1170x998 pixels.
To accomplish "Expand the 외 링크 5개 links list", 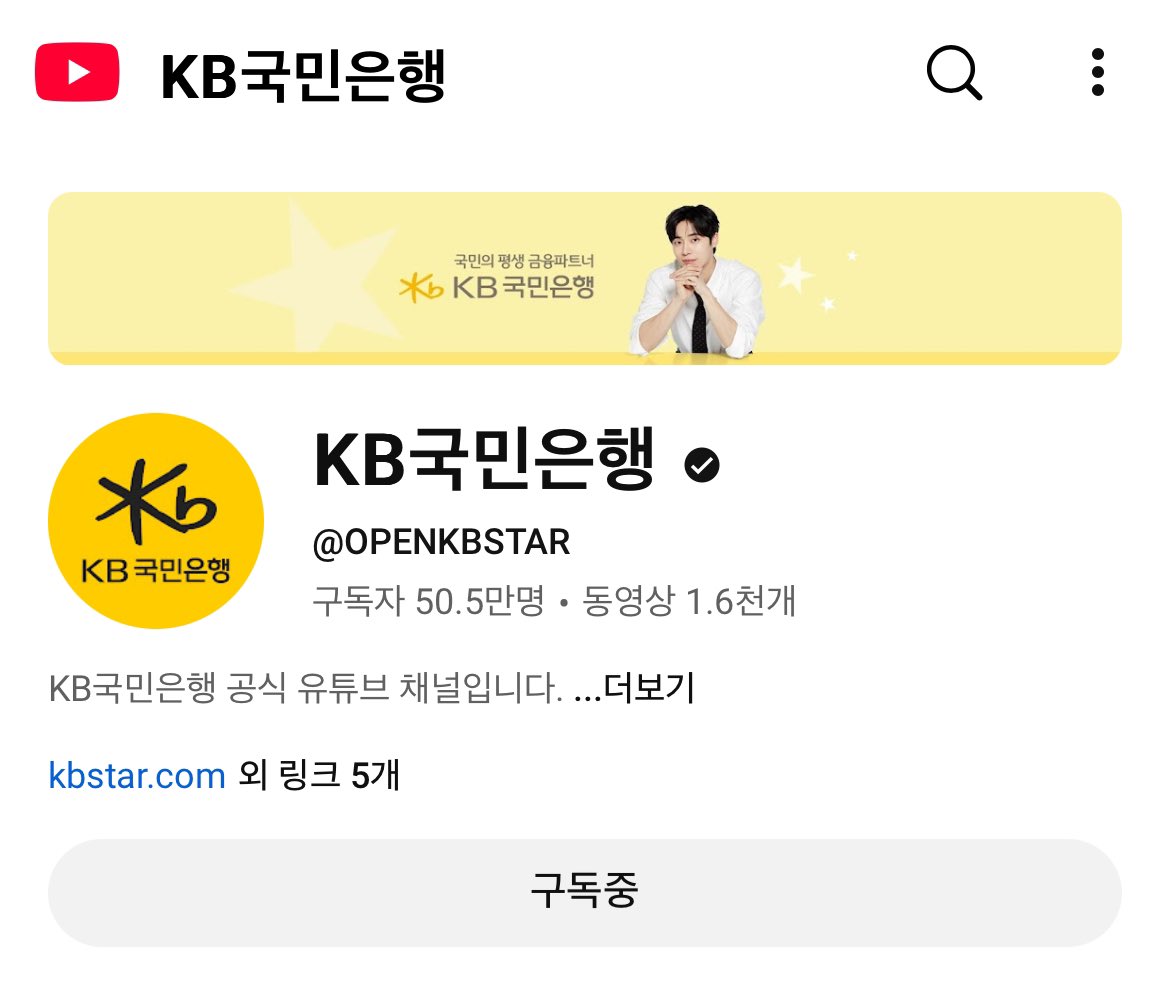I will tap(319, 775).
